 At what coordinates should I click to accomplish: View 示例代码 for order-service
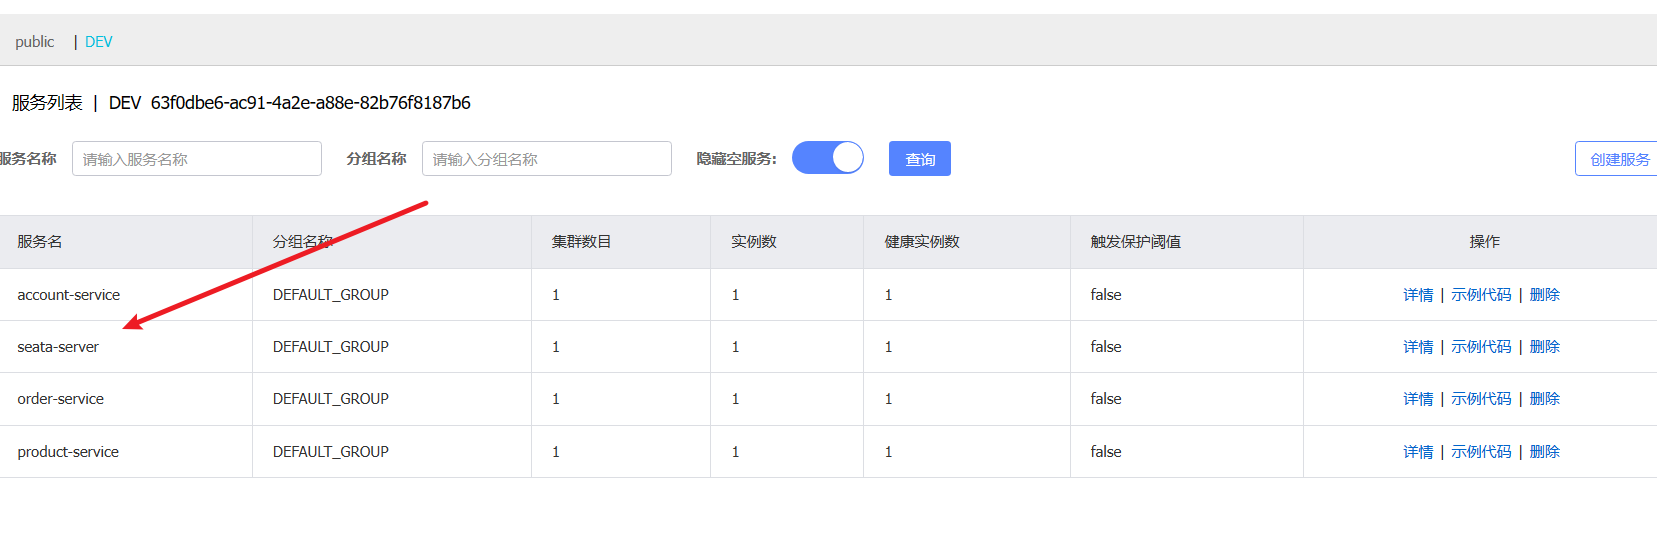pyautogui.click(x=1481, y=399)
